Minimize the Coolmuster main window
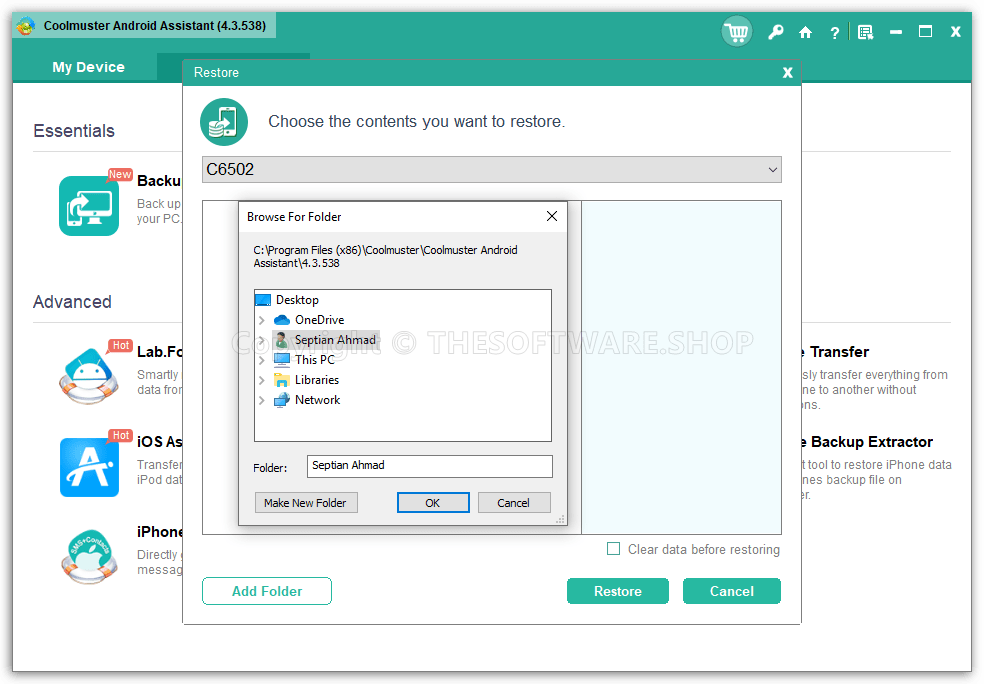 (896, 32)
